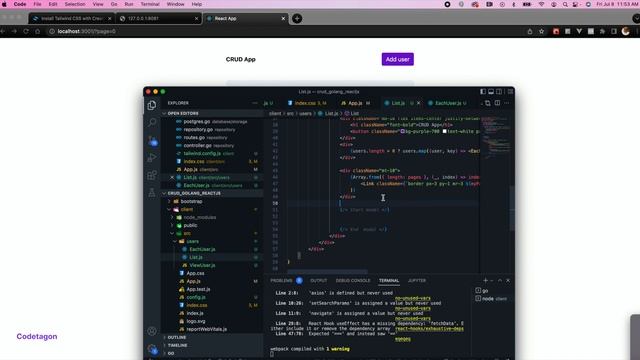Click the open changes icon beside editor tabs
This screenshot has width=640, height=360.
pos(488,103)
